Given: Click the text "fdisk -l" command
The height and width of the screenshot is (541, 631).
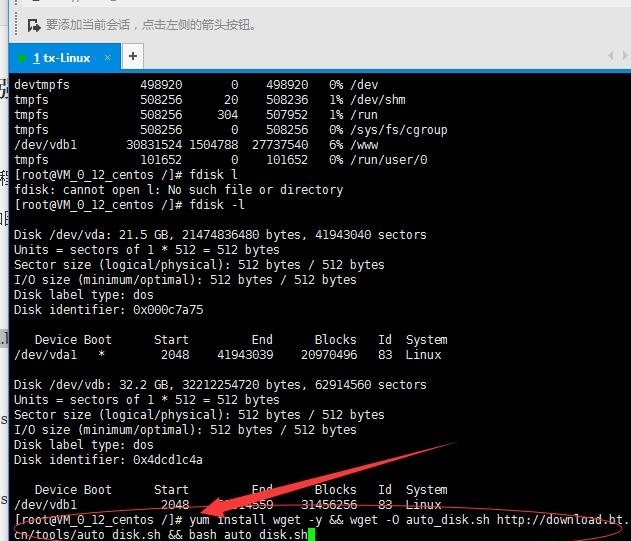Looking at the screenshot, I should pos(217,205).
